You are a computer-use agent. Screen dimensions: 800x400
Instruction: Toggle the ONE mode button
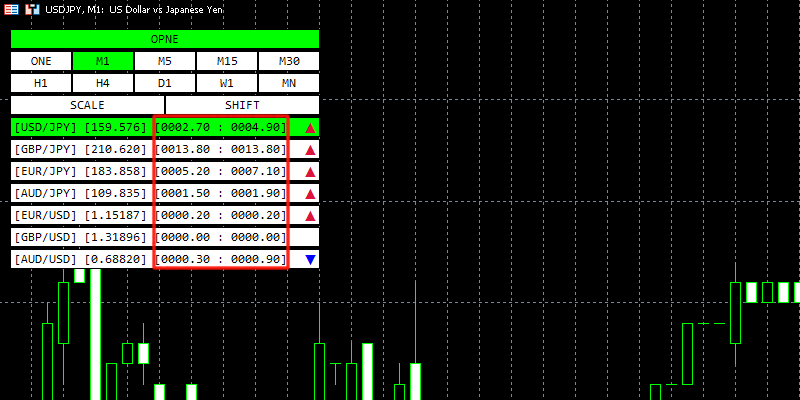[x=41, y=61]
